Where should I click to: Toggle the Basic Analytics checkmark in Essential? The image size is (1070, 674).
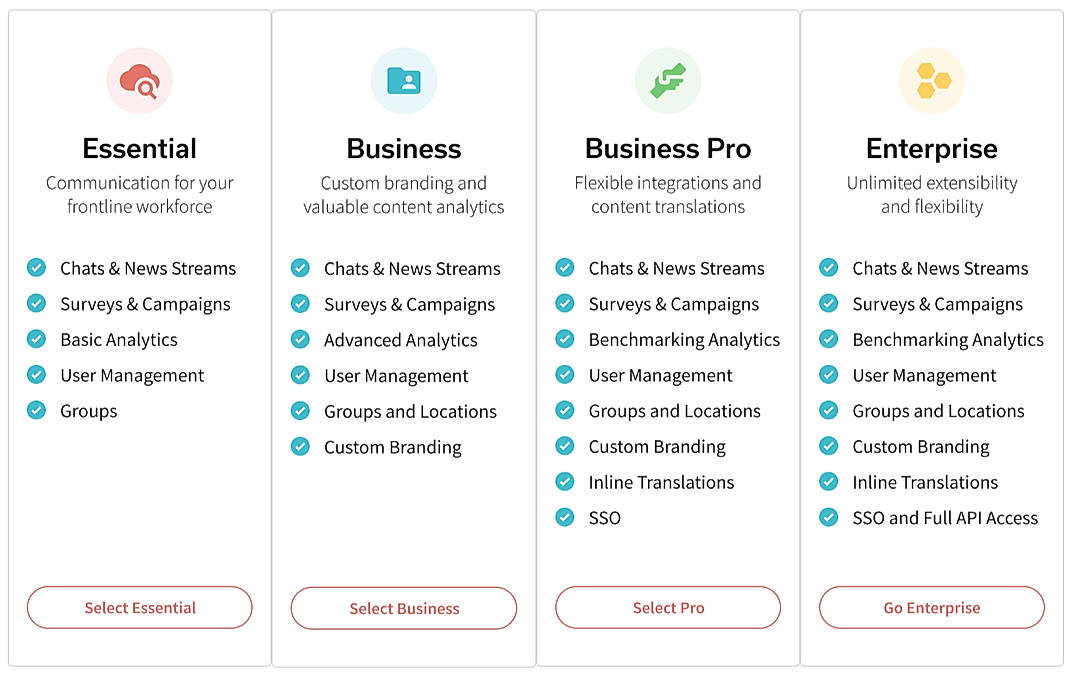pos(36,340)
